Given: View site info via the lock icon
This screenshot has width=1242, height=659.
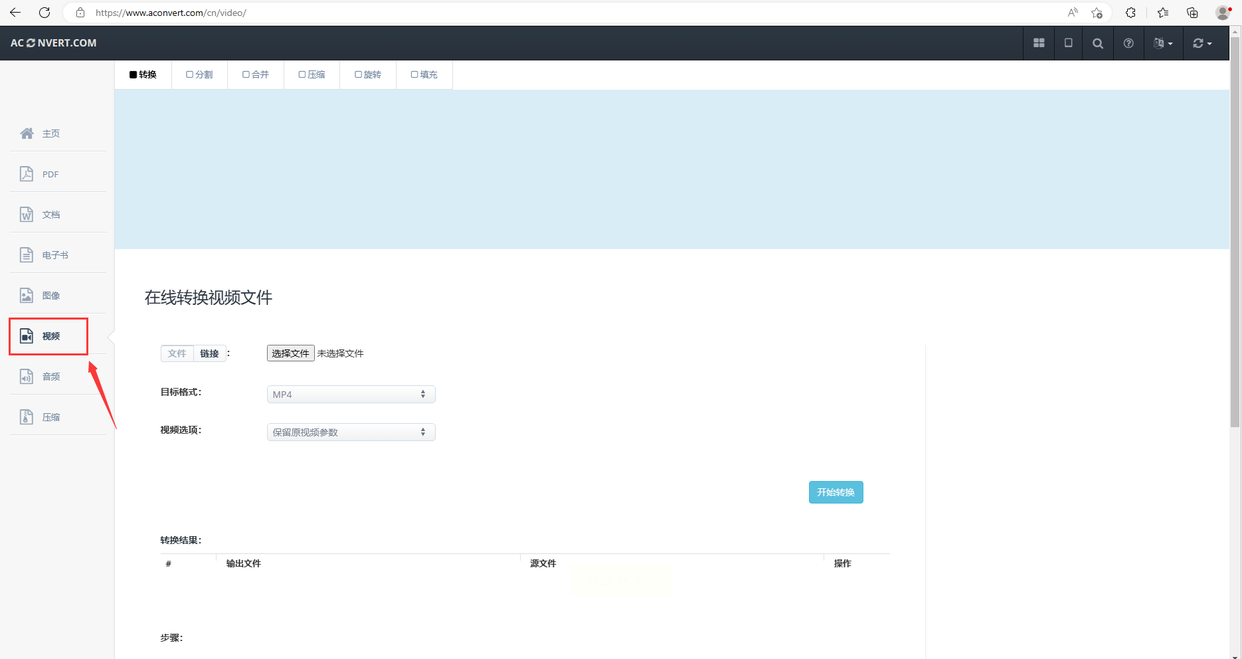Looking at the screenshot, I should coord(80,13).
